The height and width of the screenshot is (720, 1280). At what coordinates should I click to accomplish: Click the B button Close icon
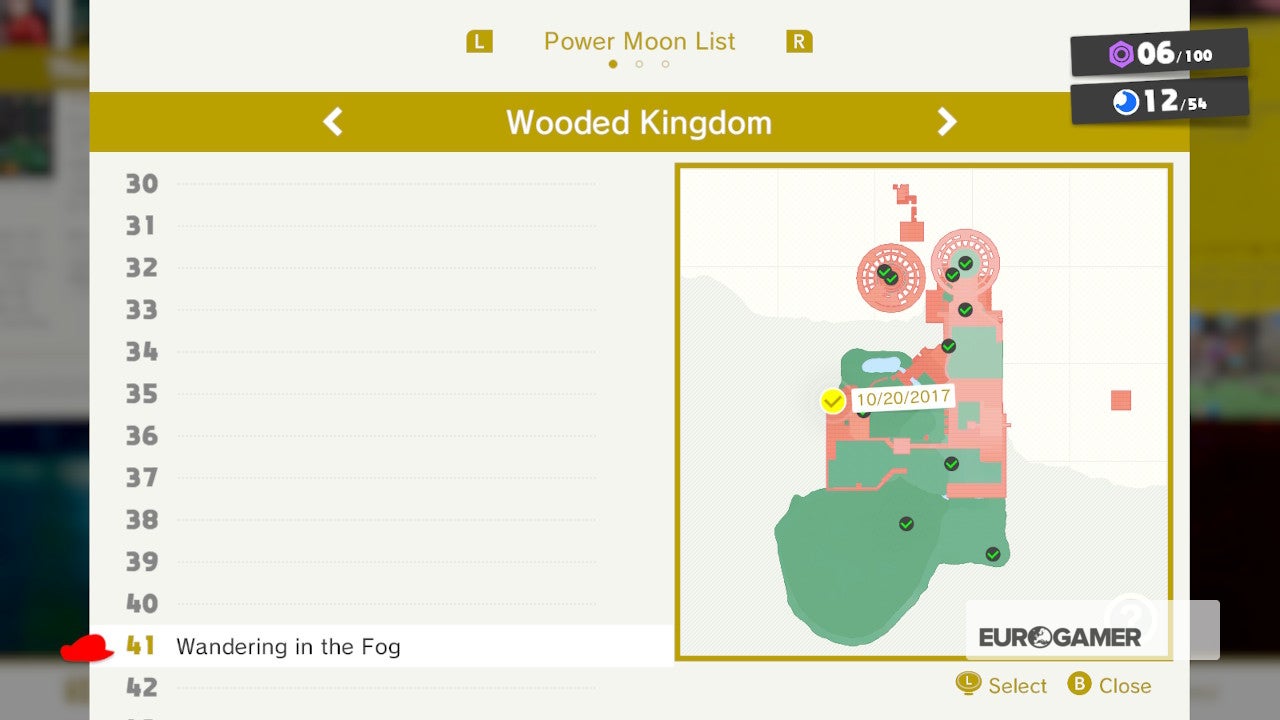point(1079,684)
